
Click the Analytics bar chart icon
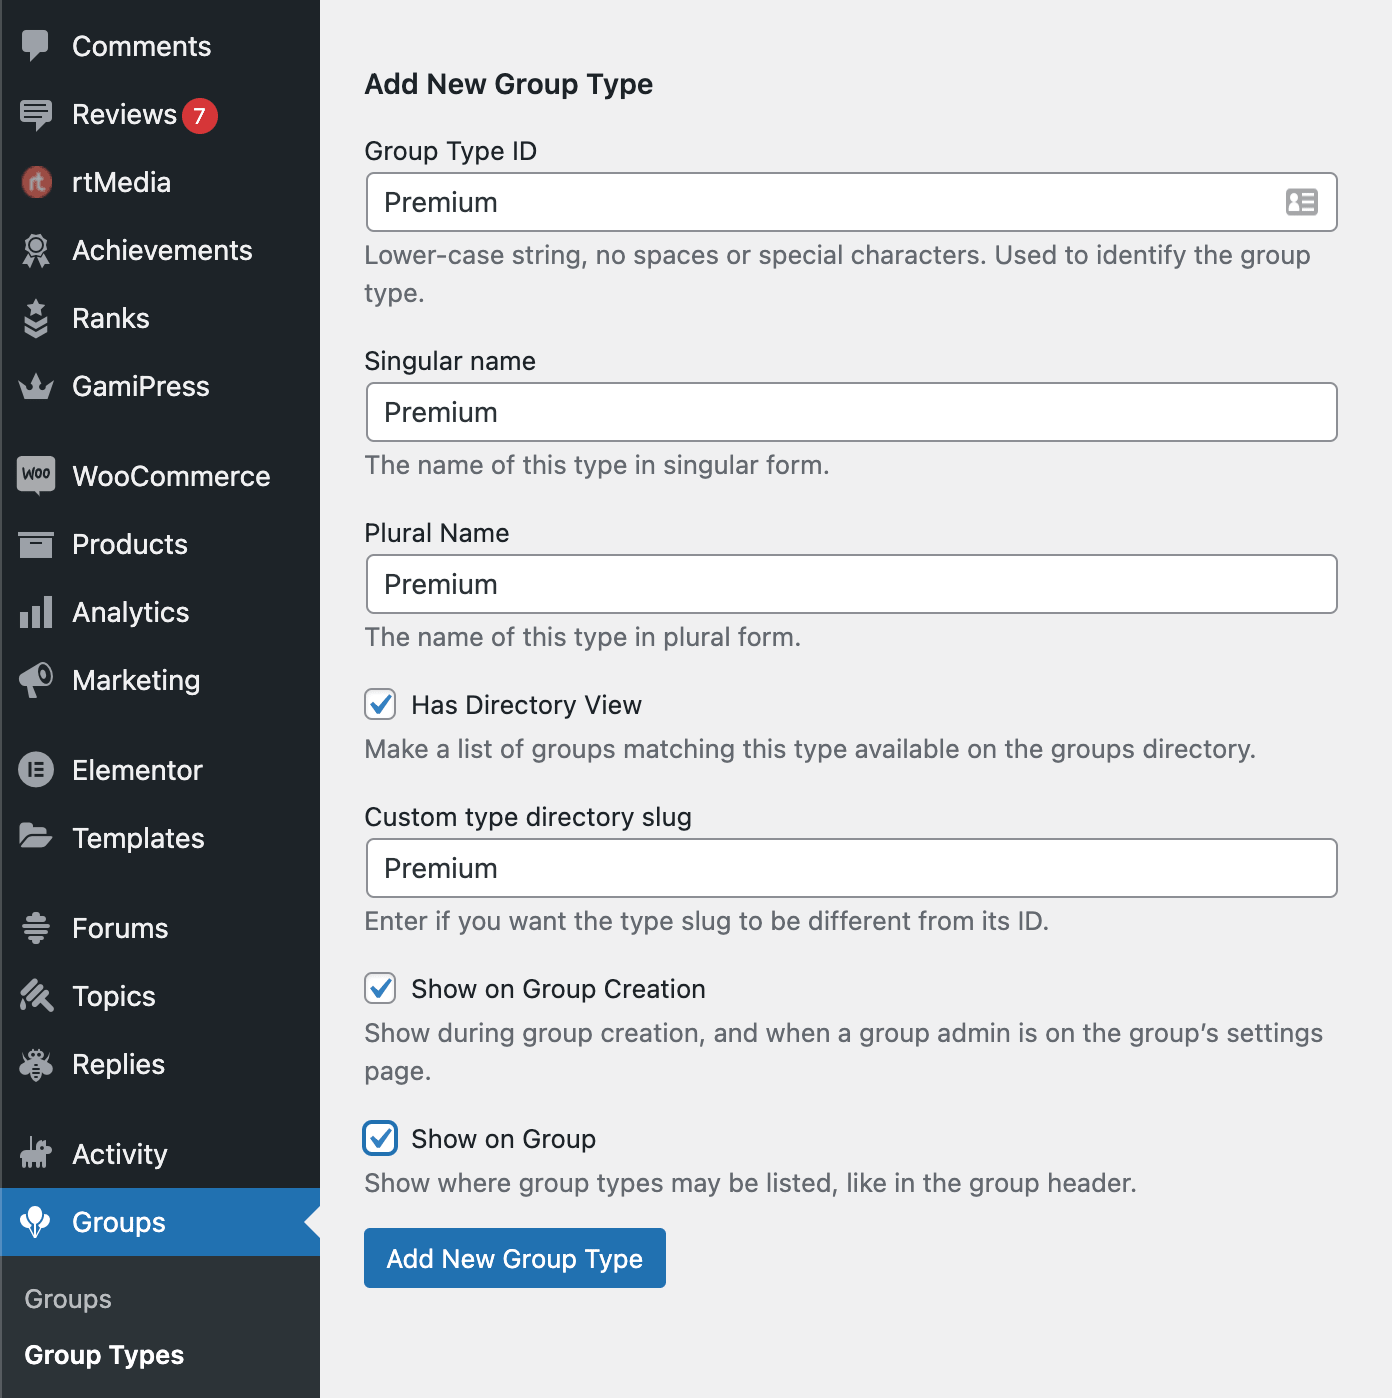36,612
